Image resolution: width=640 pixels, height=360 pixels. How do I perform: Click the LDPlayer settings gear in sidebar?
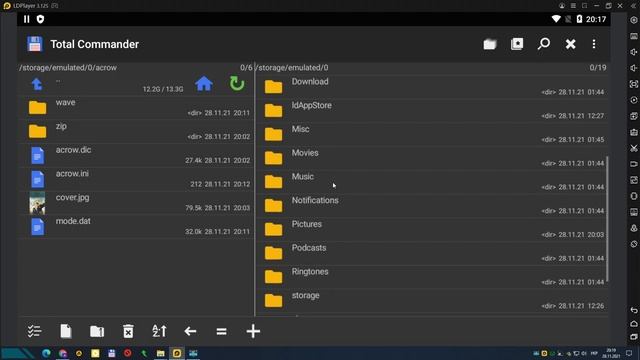point(633,20)
